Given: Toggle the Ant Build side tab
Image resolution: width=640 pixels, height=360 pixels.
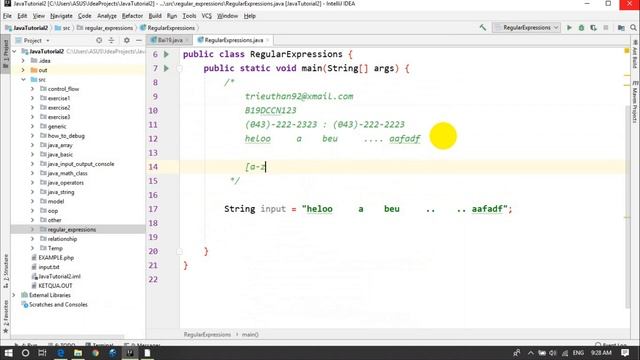Looking at the screenshot, I should point(635,54).
